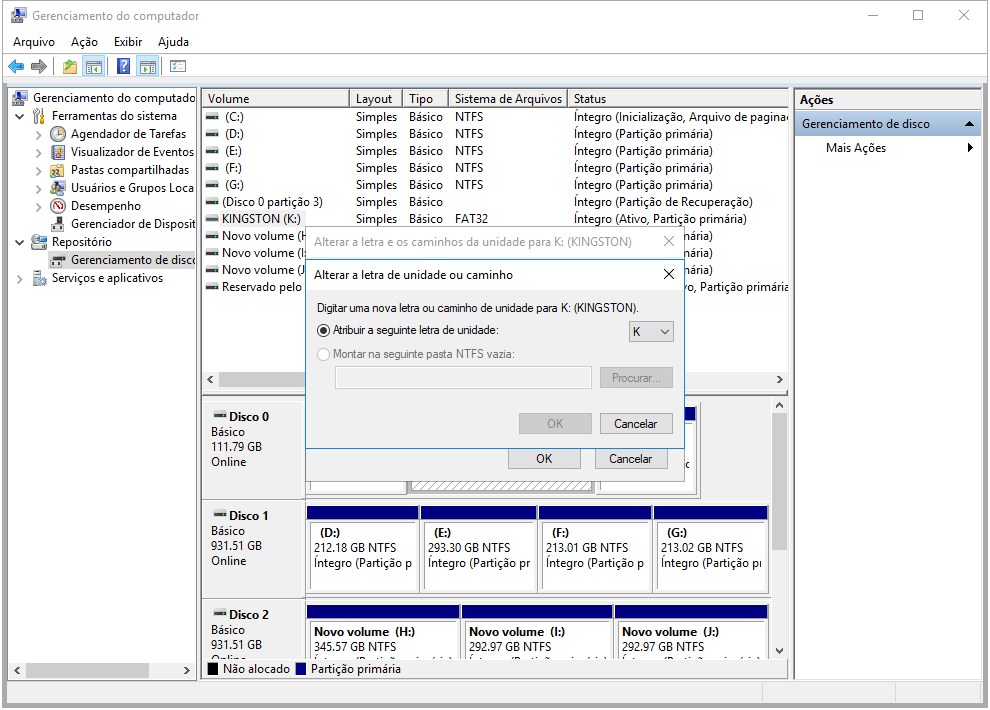Image resolution: width=990 pixels, height=710 pixels.
Task: Toggle the Show/Hide Console Tree toolbar icon
Action: pyautogui.click(x=94, y=67)
